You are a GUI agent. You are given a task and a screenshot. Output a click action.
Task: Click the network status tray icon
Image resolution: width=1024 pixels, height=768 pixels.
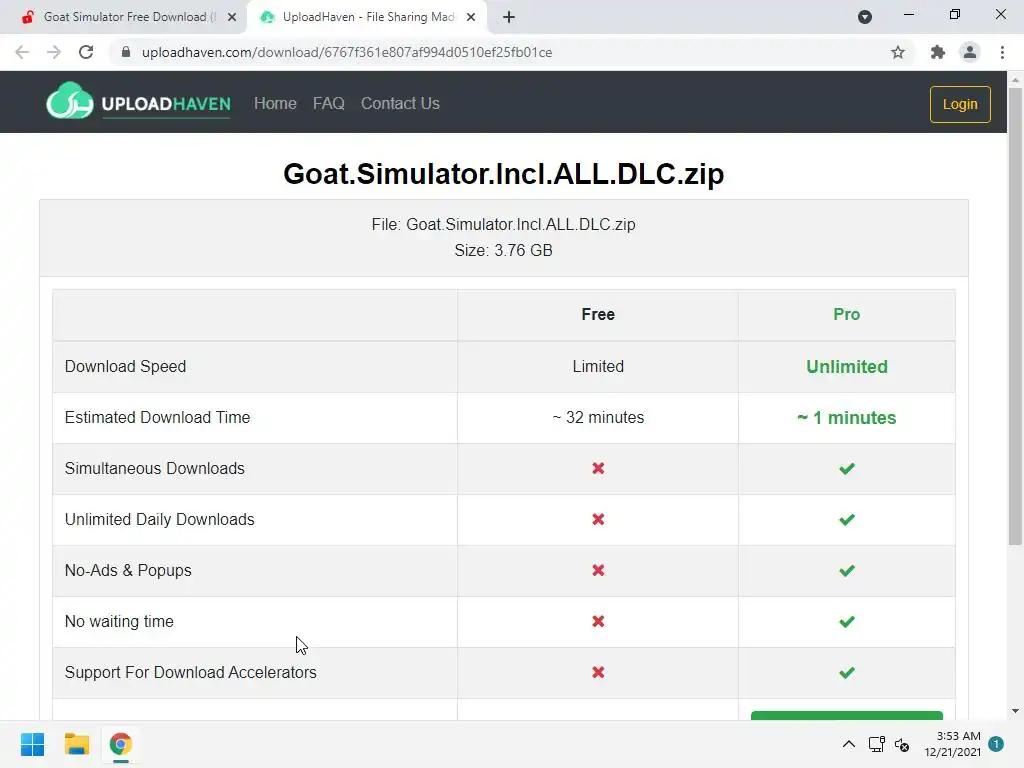pos(876,744)
